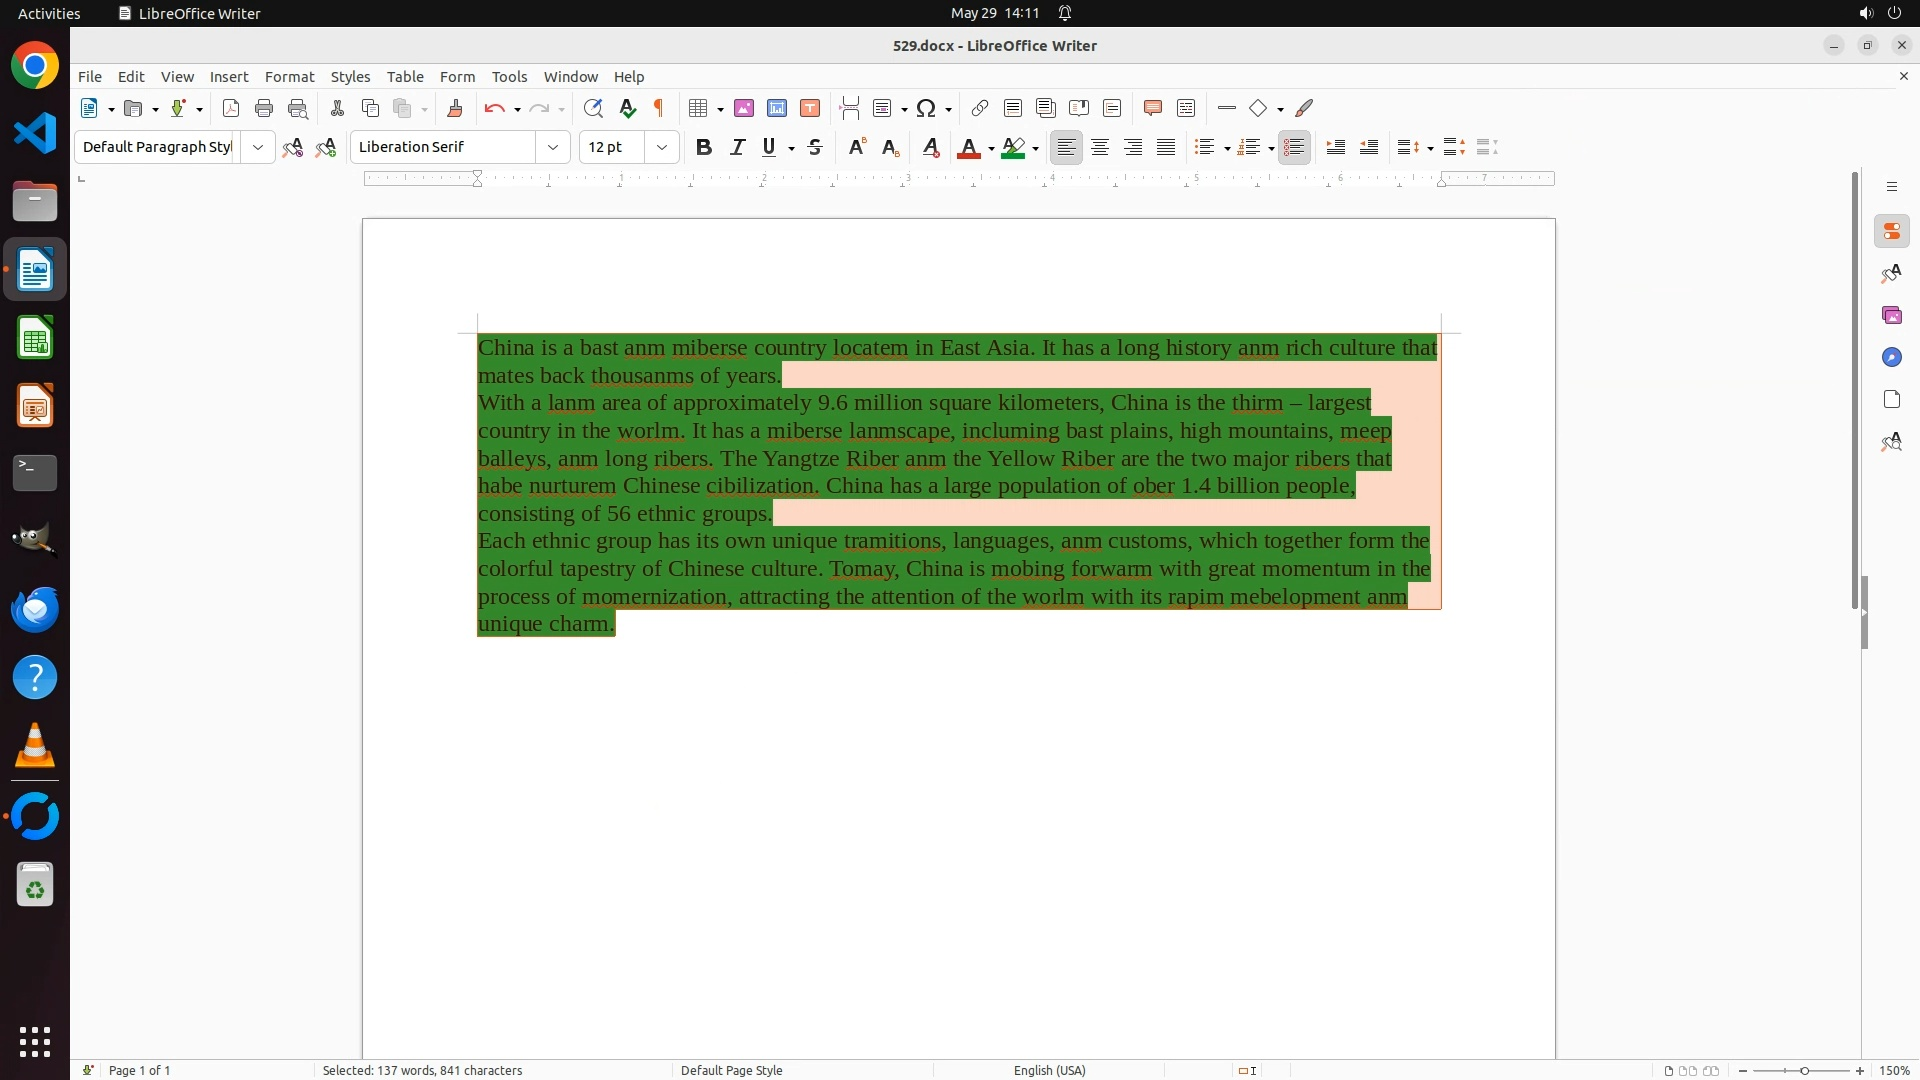Click the Insert Hyperlink icon
The height and width of the screenshot is (1080, 1920).
(980, 108)
